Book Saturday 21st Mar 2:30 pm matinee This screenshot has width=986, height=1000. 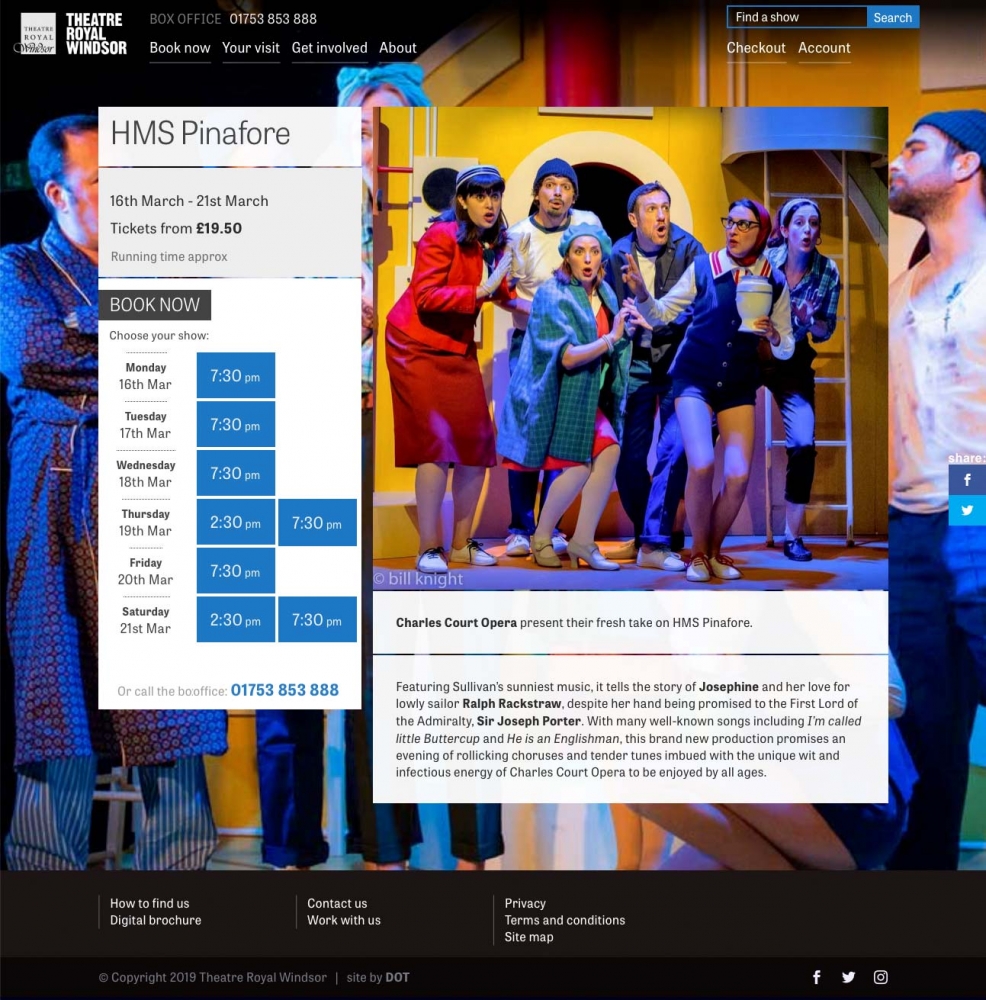[x=235, y=619]
